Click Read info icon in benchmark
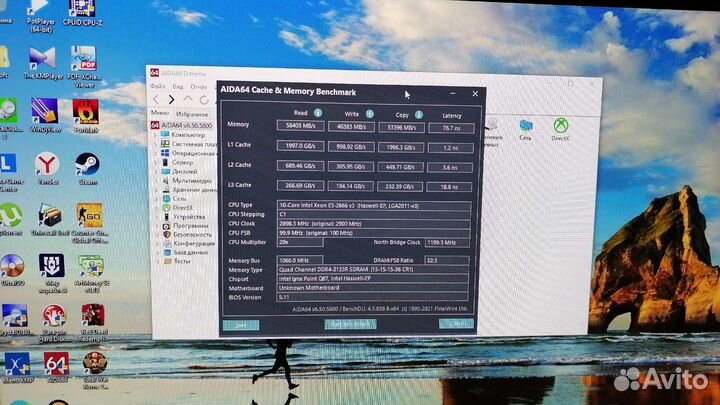This screenshot has width=720, height=405. [x=318, y=112]
